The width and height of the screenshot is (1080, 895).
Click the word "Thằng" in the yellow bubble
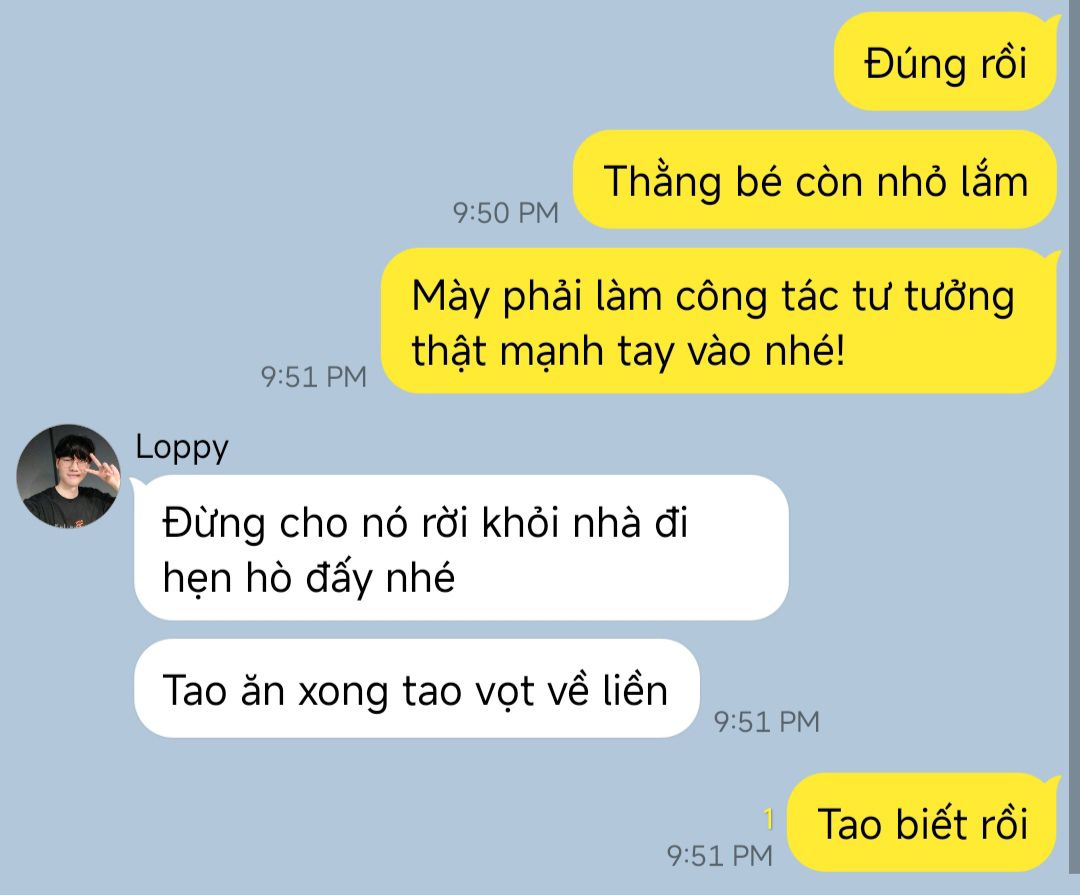[x=662, y=182]
